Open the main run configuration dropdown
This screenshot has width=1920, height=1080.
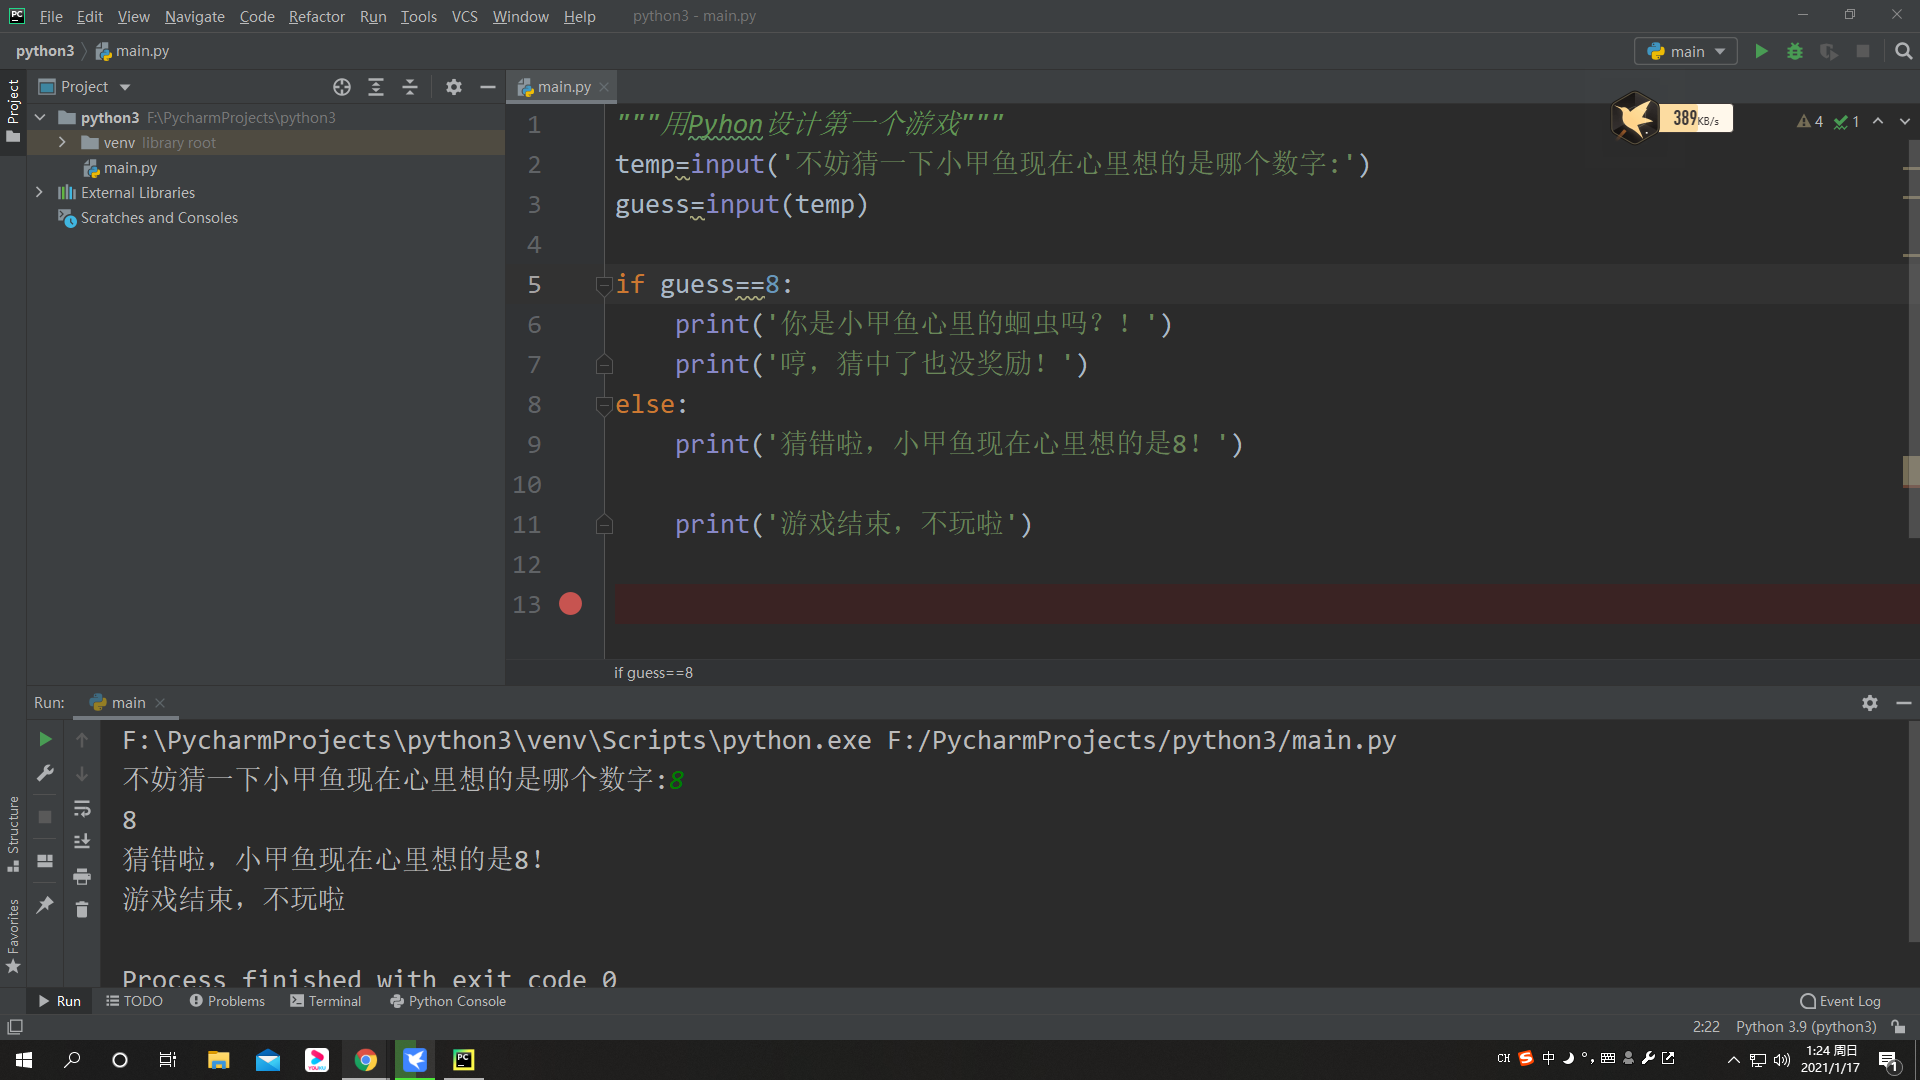click(x=1686, y=51)
